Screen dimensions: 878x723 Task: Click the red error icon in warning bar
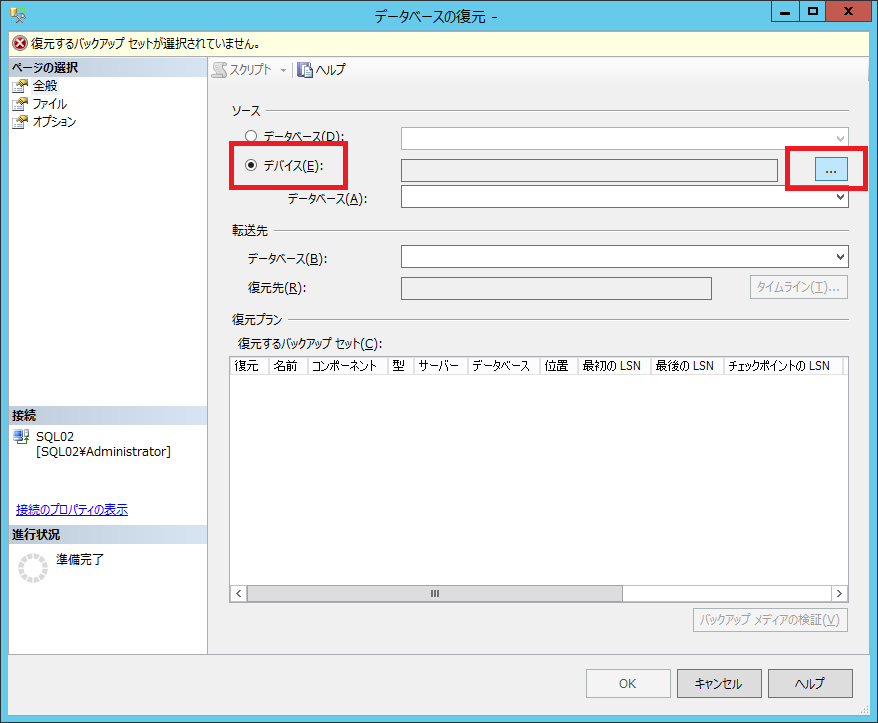[19, 44]
